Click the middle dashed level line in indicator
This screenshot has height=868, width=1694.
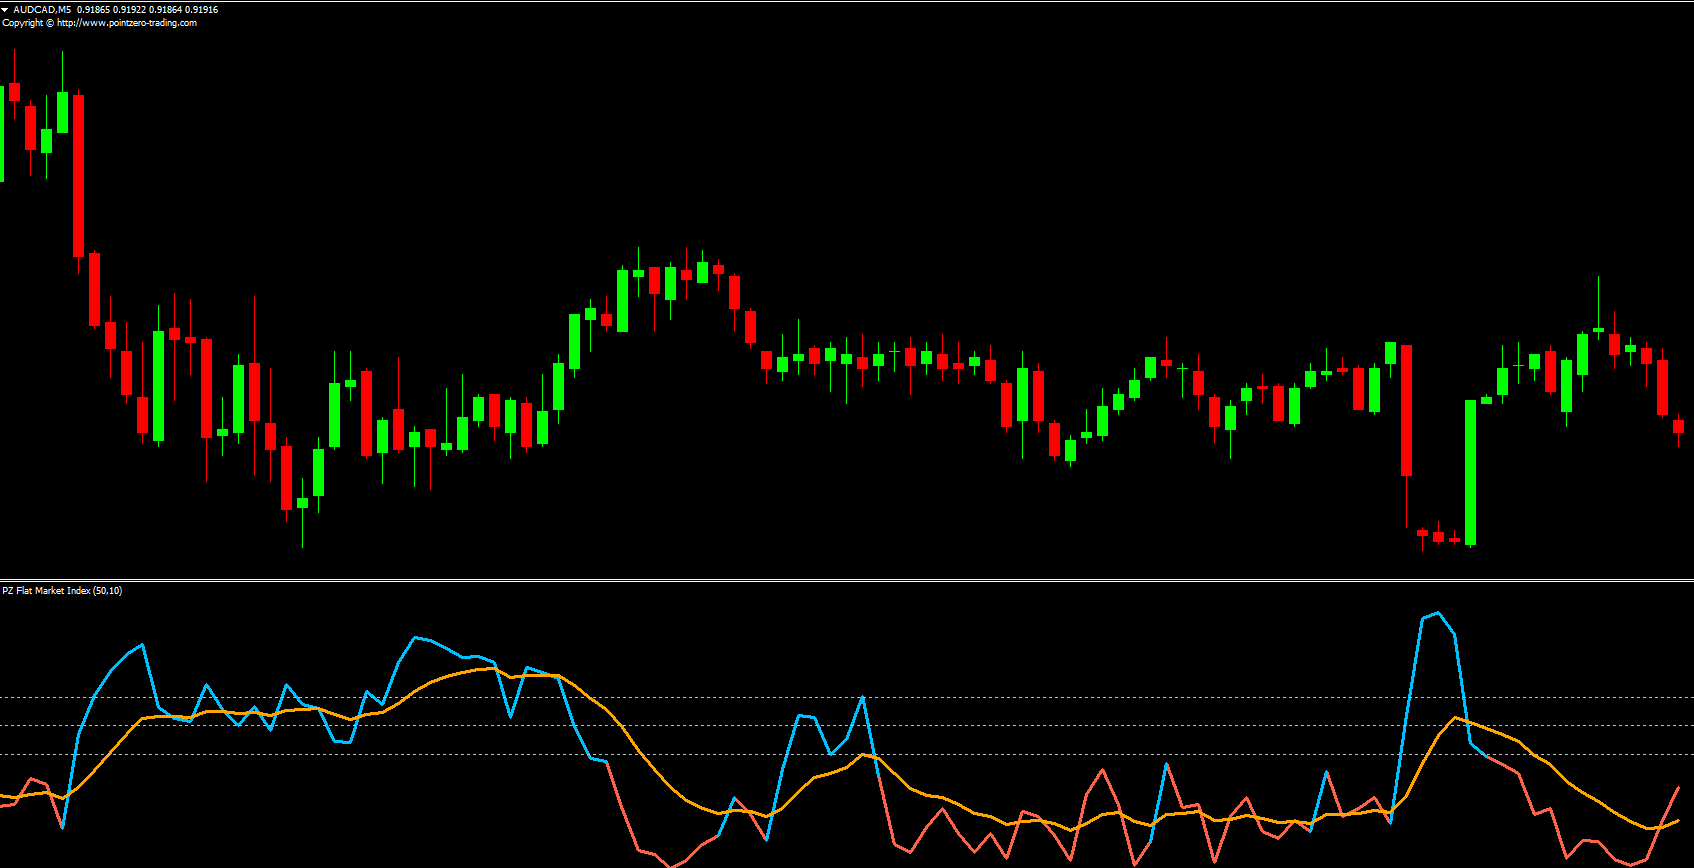(1000, 726)
